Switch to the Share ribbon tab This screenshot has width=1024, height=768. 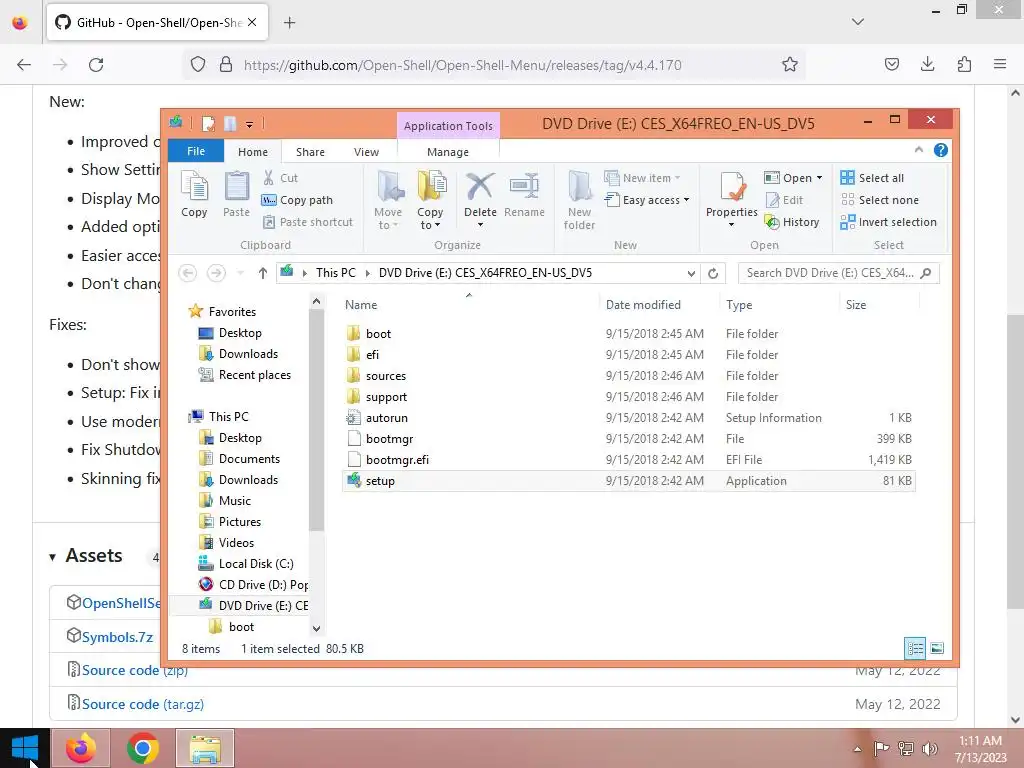point(310,152)
